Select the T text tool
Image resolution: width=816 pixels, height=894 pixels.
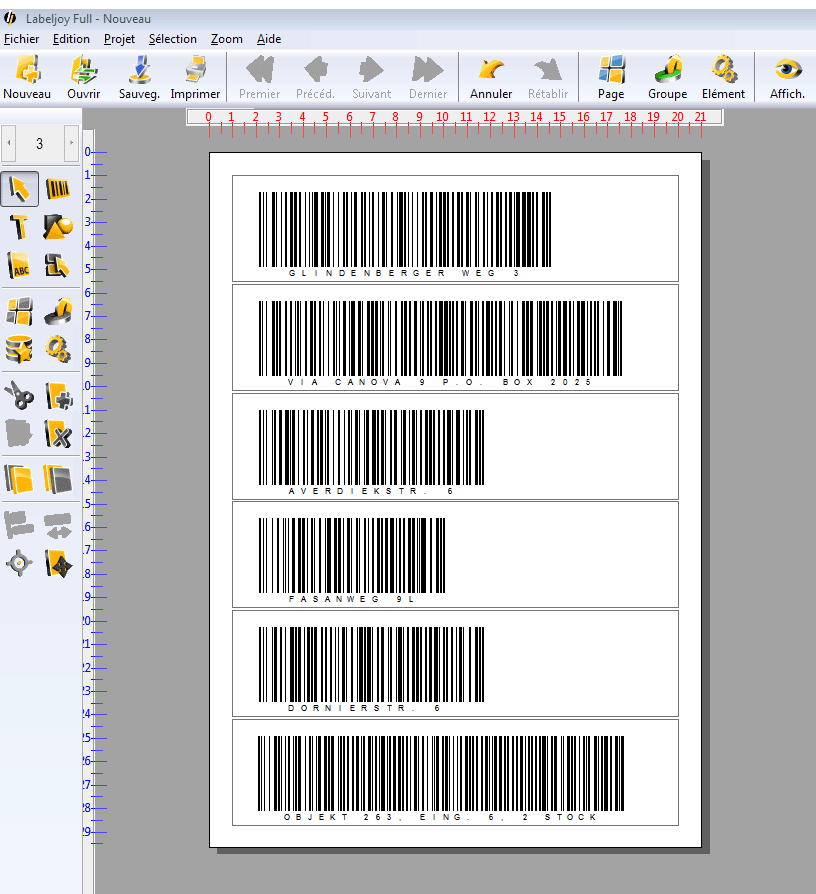[x=20, y=227]
